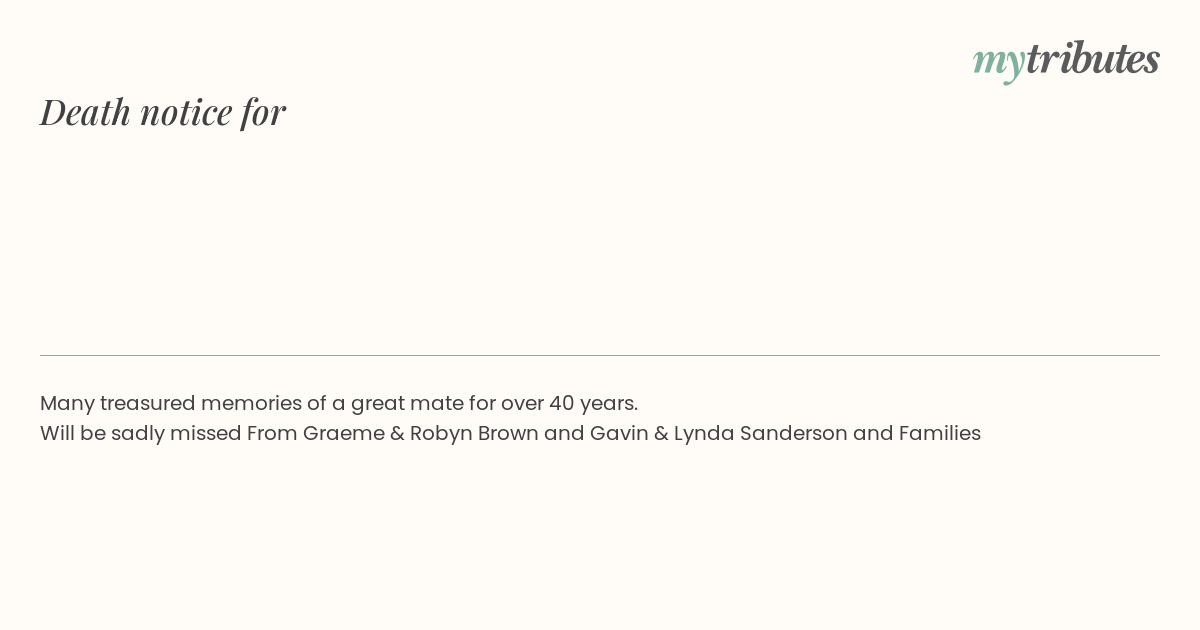Click the dark "tributes" part of logo

[1092, 58]
